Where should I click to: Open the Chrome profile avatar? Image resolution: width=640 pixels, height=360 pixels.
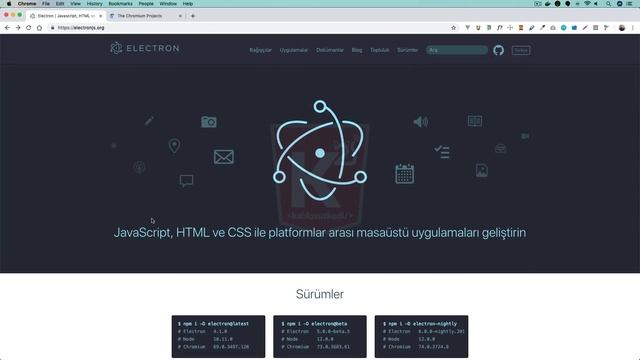point(622,28)
